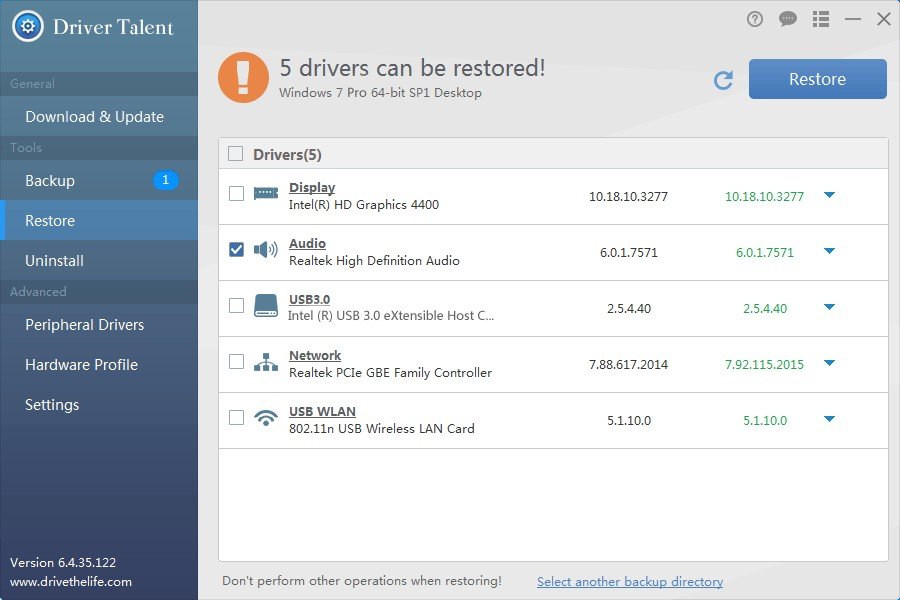Viewport: 900px width, 600px height.
Task: Click Realtek High Definition Audio text
Action: (x=374, y=261)
